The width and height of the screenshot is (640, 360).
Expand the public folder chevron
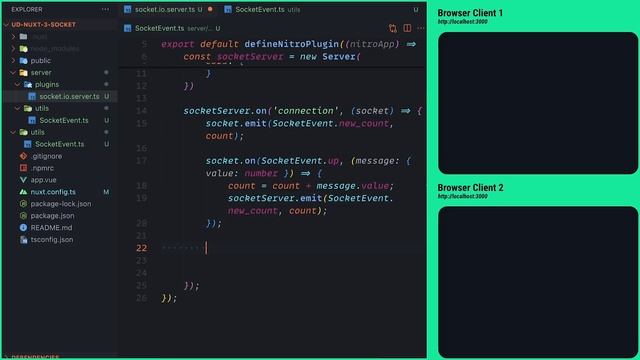coord(13,60)
